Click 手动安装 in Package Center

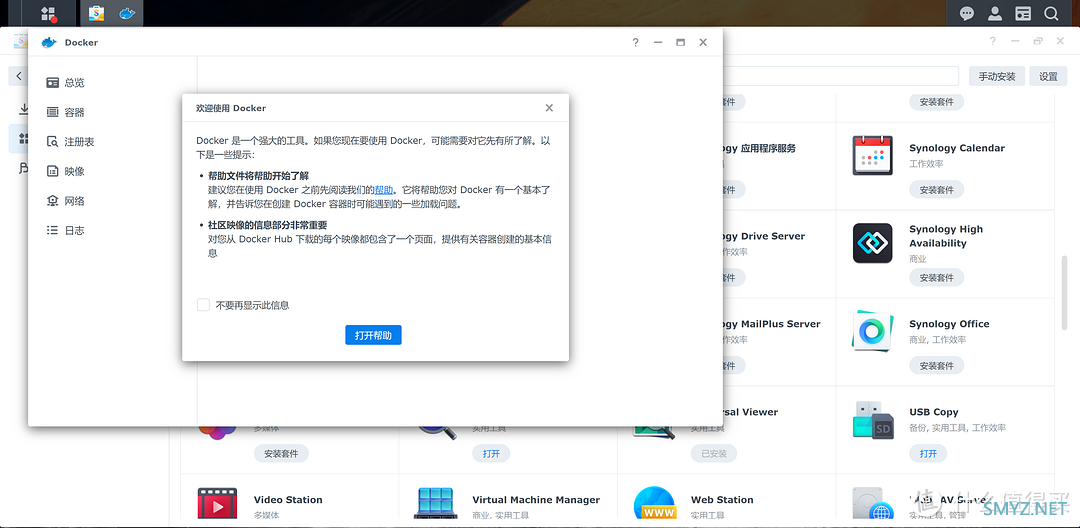[997, 76]
